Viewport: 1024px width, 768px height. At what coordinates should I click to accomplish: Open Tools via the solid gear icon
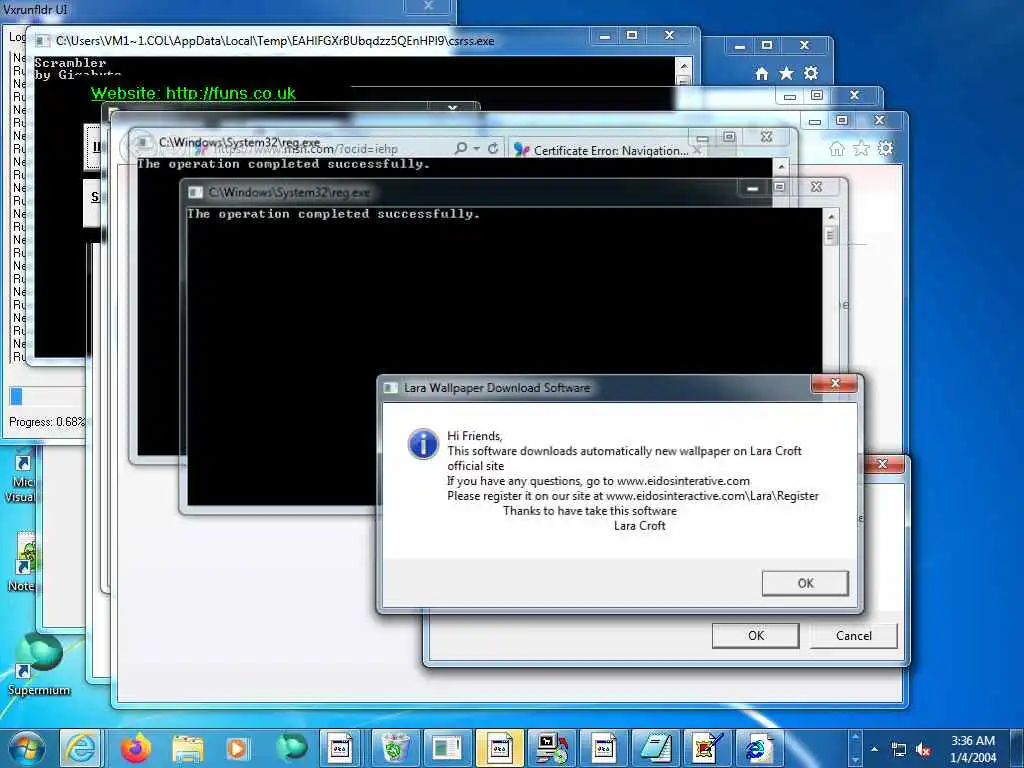tap(811, 73)
